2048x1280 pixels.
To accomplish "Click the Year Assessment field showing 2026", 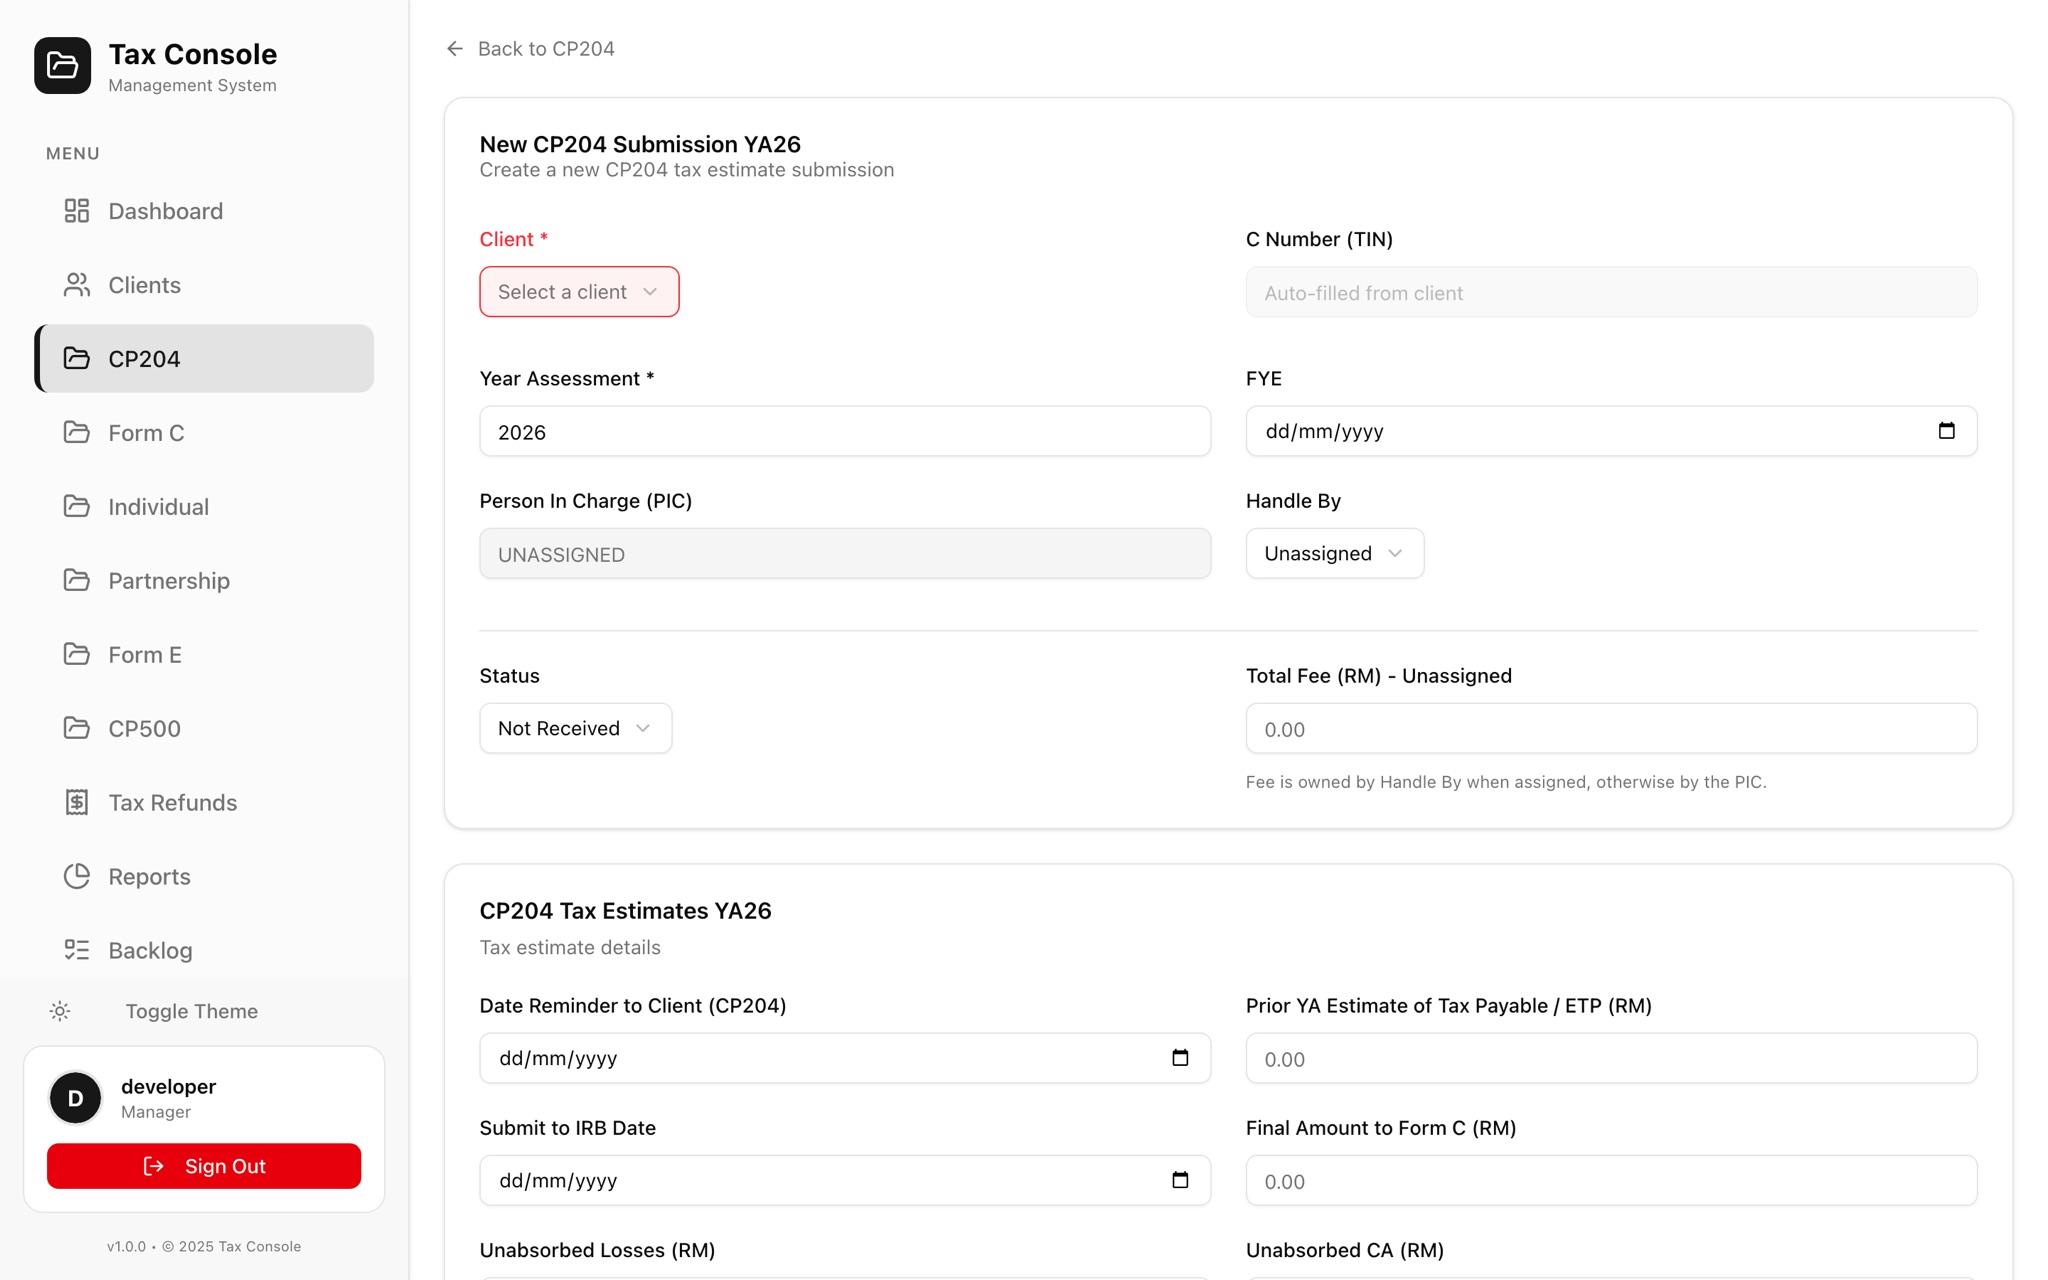I will pos(845,431).
